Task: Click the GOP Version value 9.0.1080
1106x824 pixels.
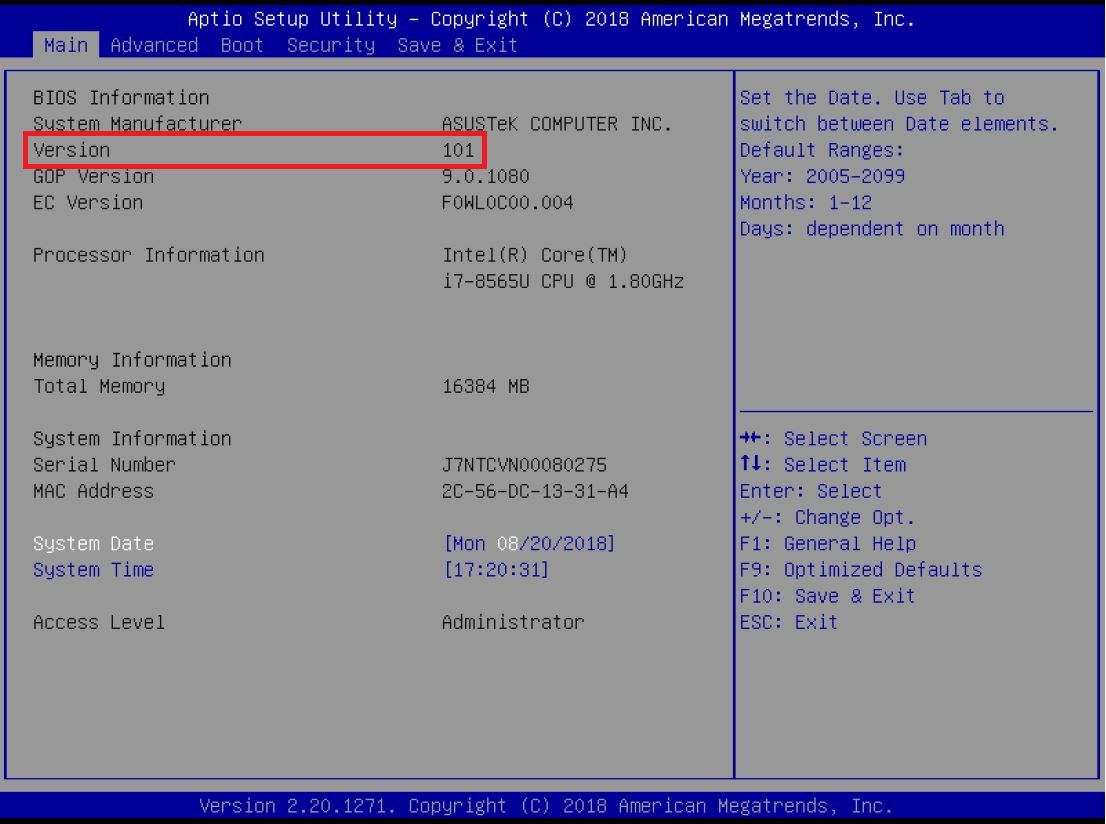Action: coord(486,177)
